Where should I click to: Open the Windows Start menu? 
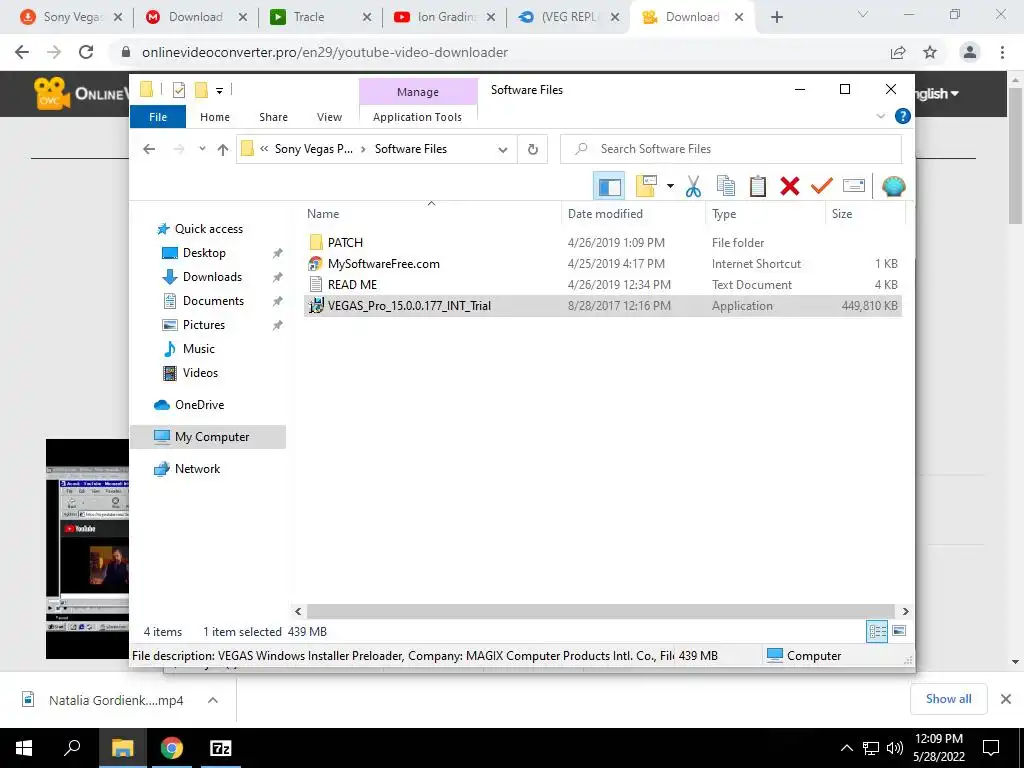(24, 748)
